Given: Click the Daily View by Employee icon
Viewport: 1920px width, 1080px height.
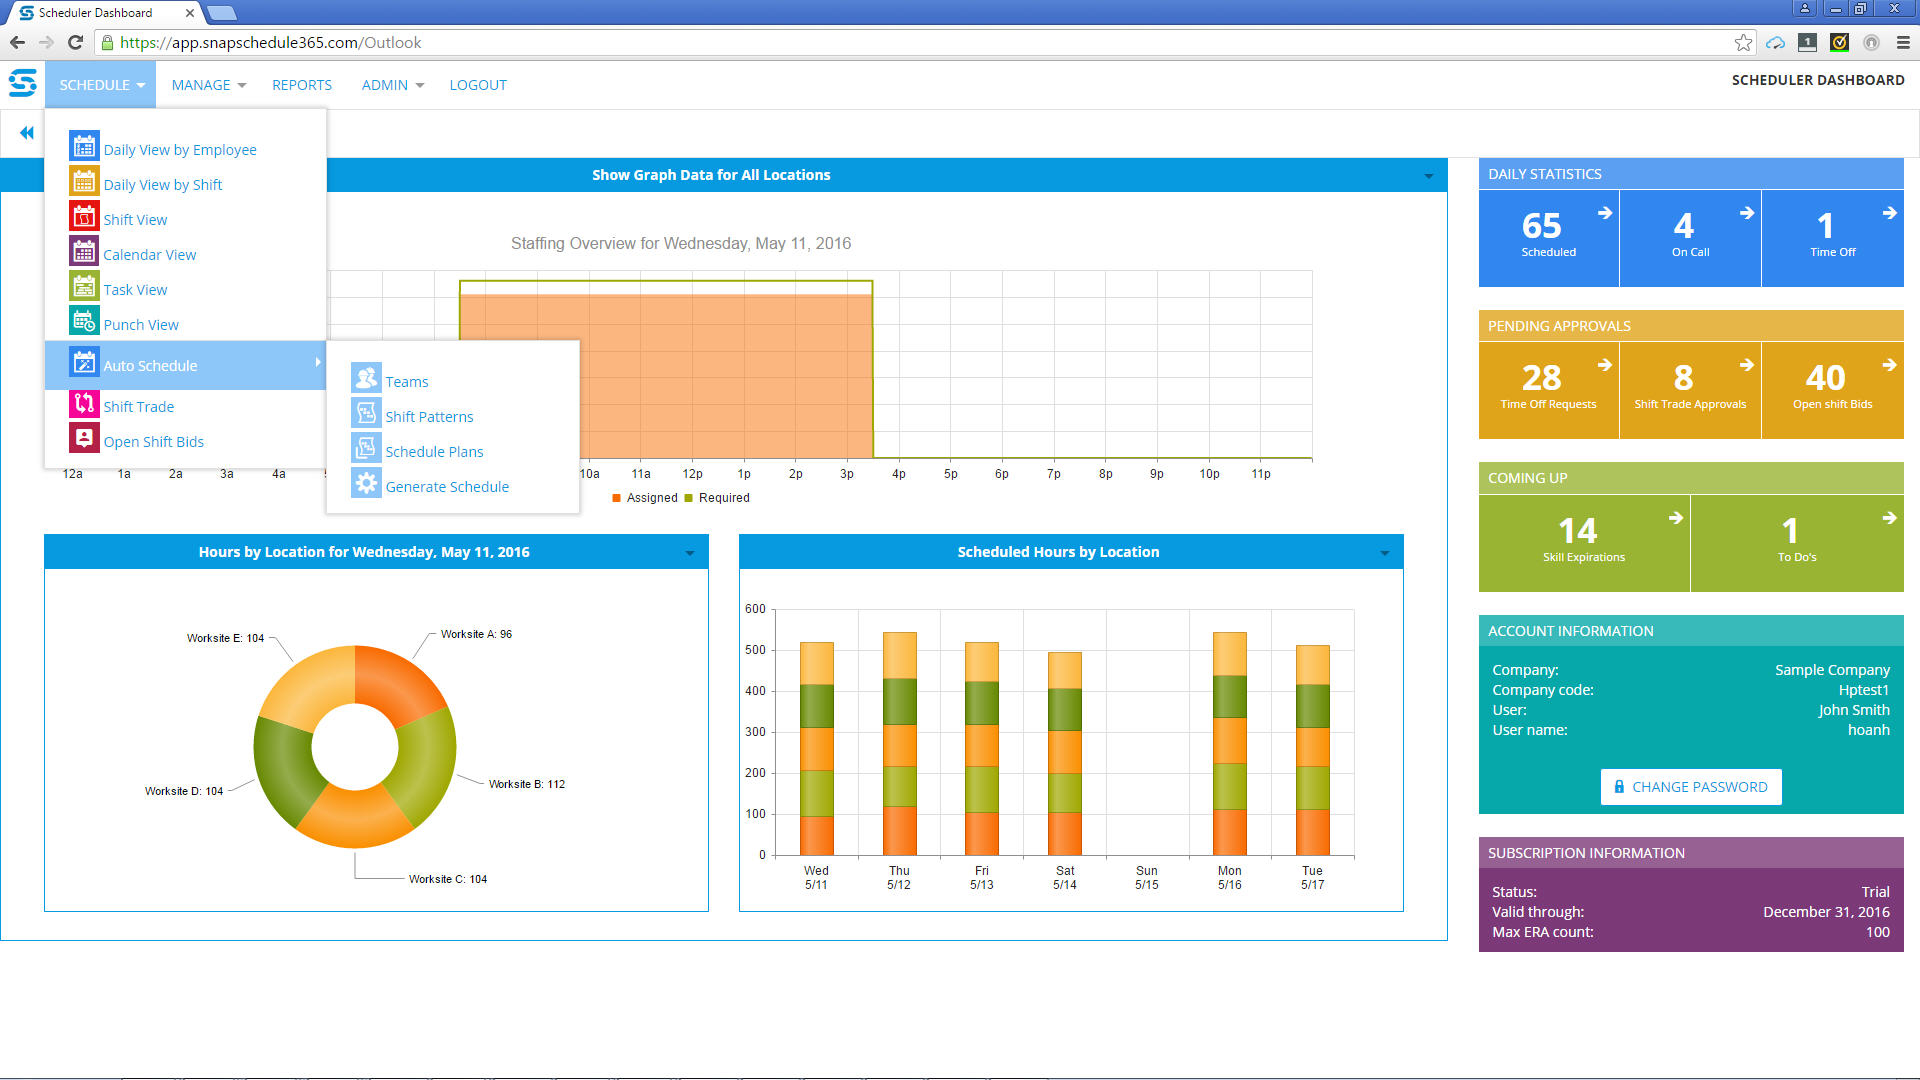Looking at the screenshot, I should click(84, 146).
